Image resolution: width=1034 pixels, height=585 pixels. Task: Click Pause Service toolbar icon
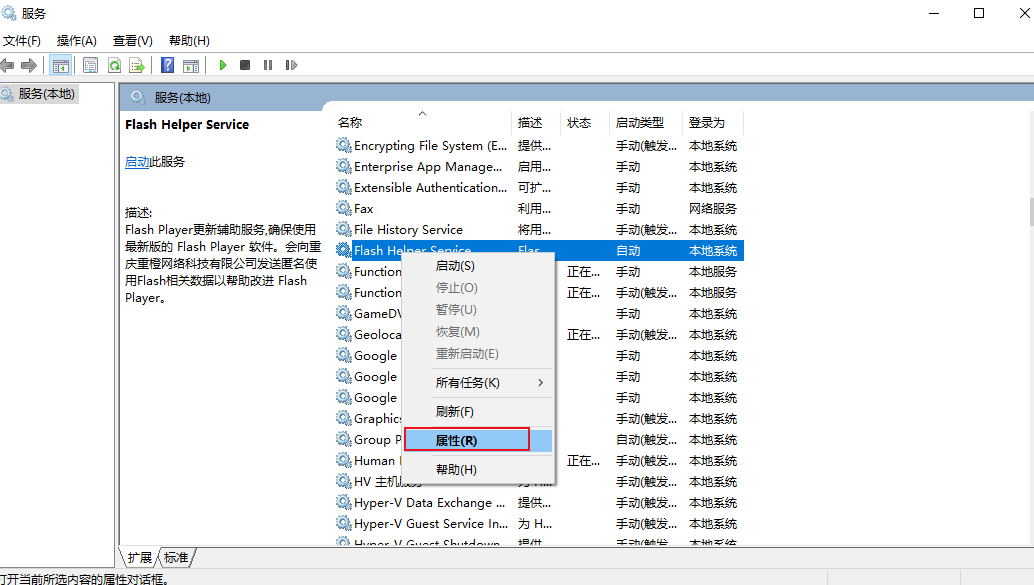[268, 65]
